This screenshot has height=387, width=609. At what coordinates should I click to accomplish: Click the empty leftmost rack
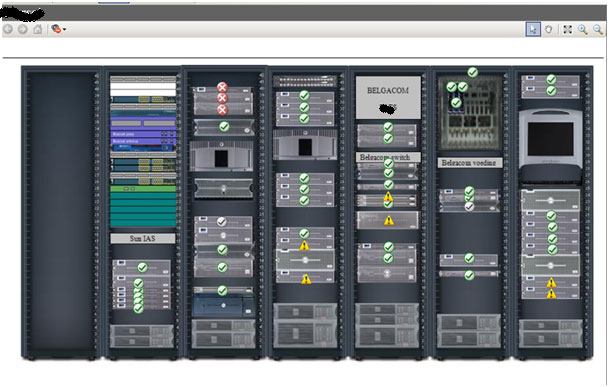(x=61, y=212)
